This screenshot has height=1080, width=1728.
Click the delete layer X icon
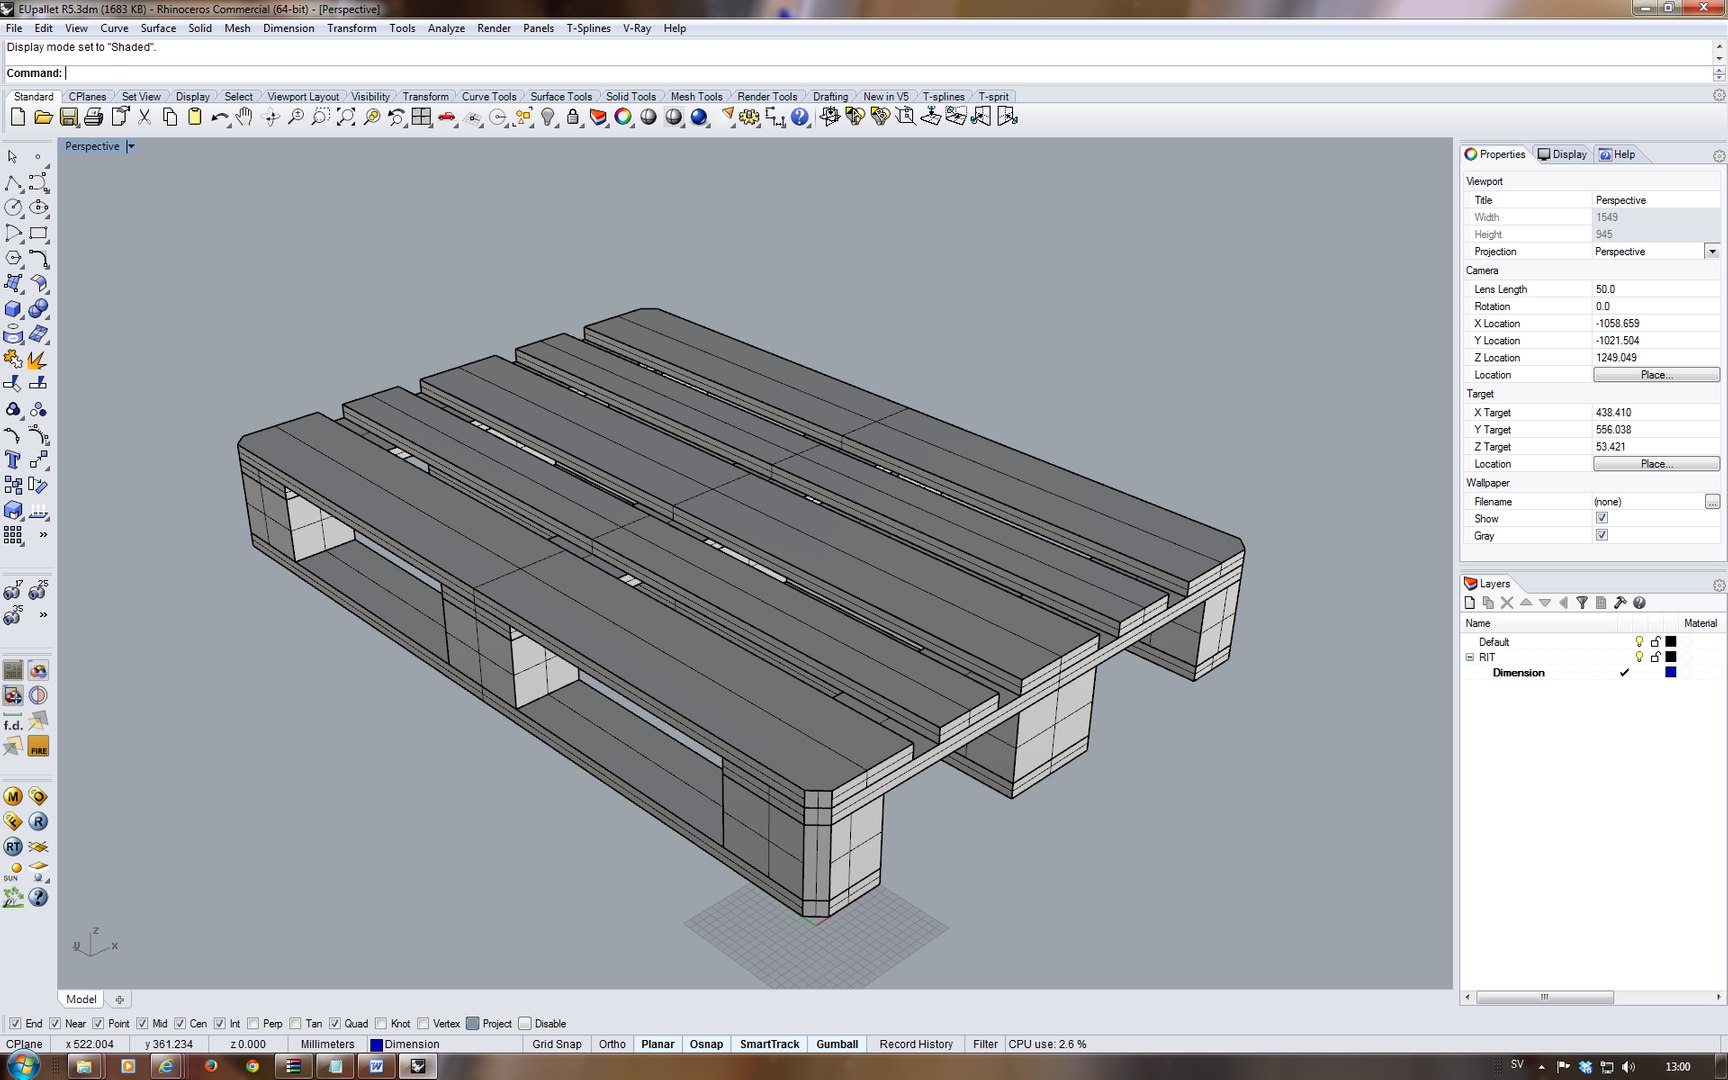click(x=1507, y=603)
